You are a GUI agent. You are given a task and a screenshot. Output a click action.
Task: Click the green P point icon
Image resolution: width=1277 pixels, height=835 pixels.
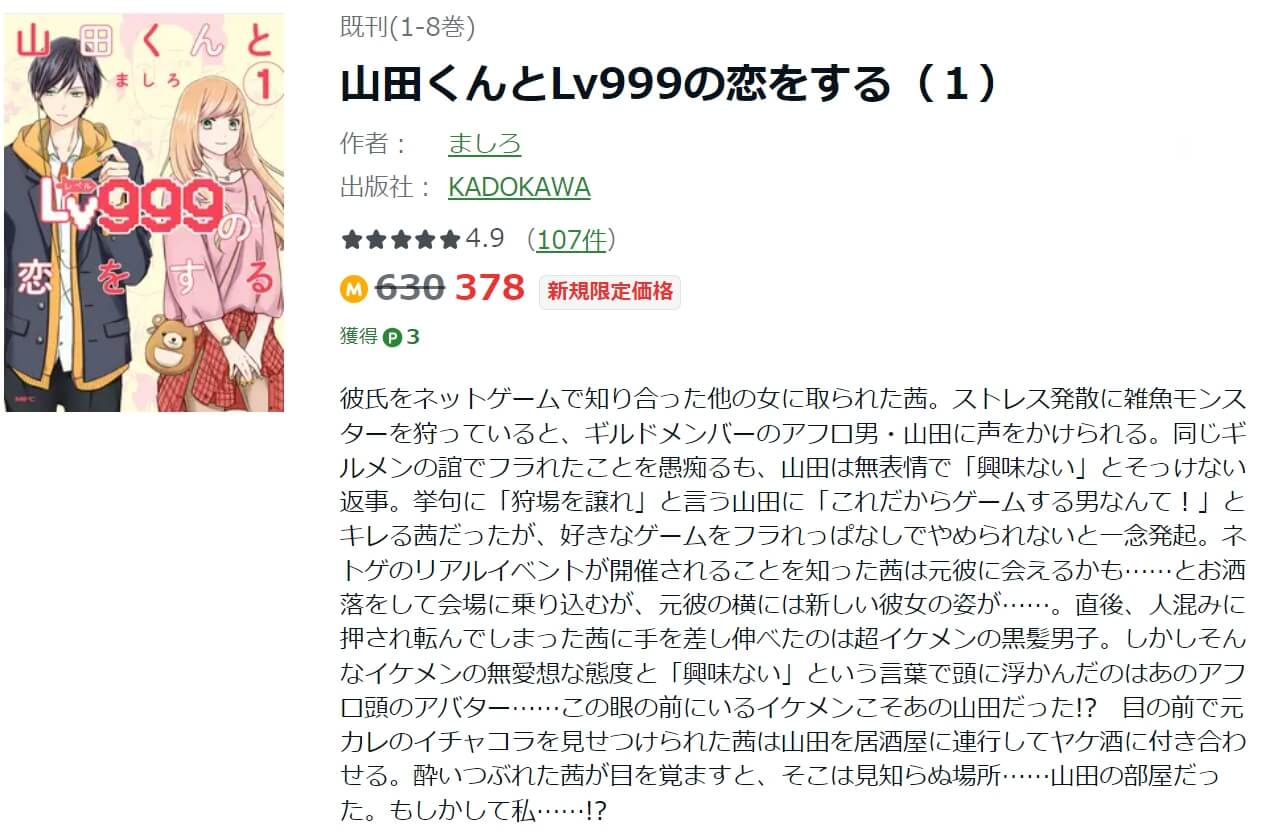(393, 337)
